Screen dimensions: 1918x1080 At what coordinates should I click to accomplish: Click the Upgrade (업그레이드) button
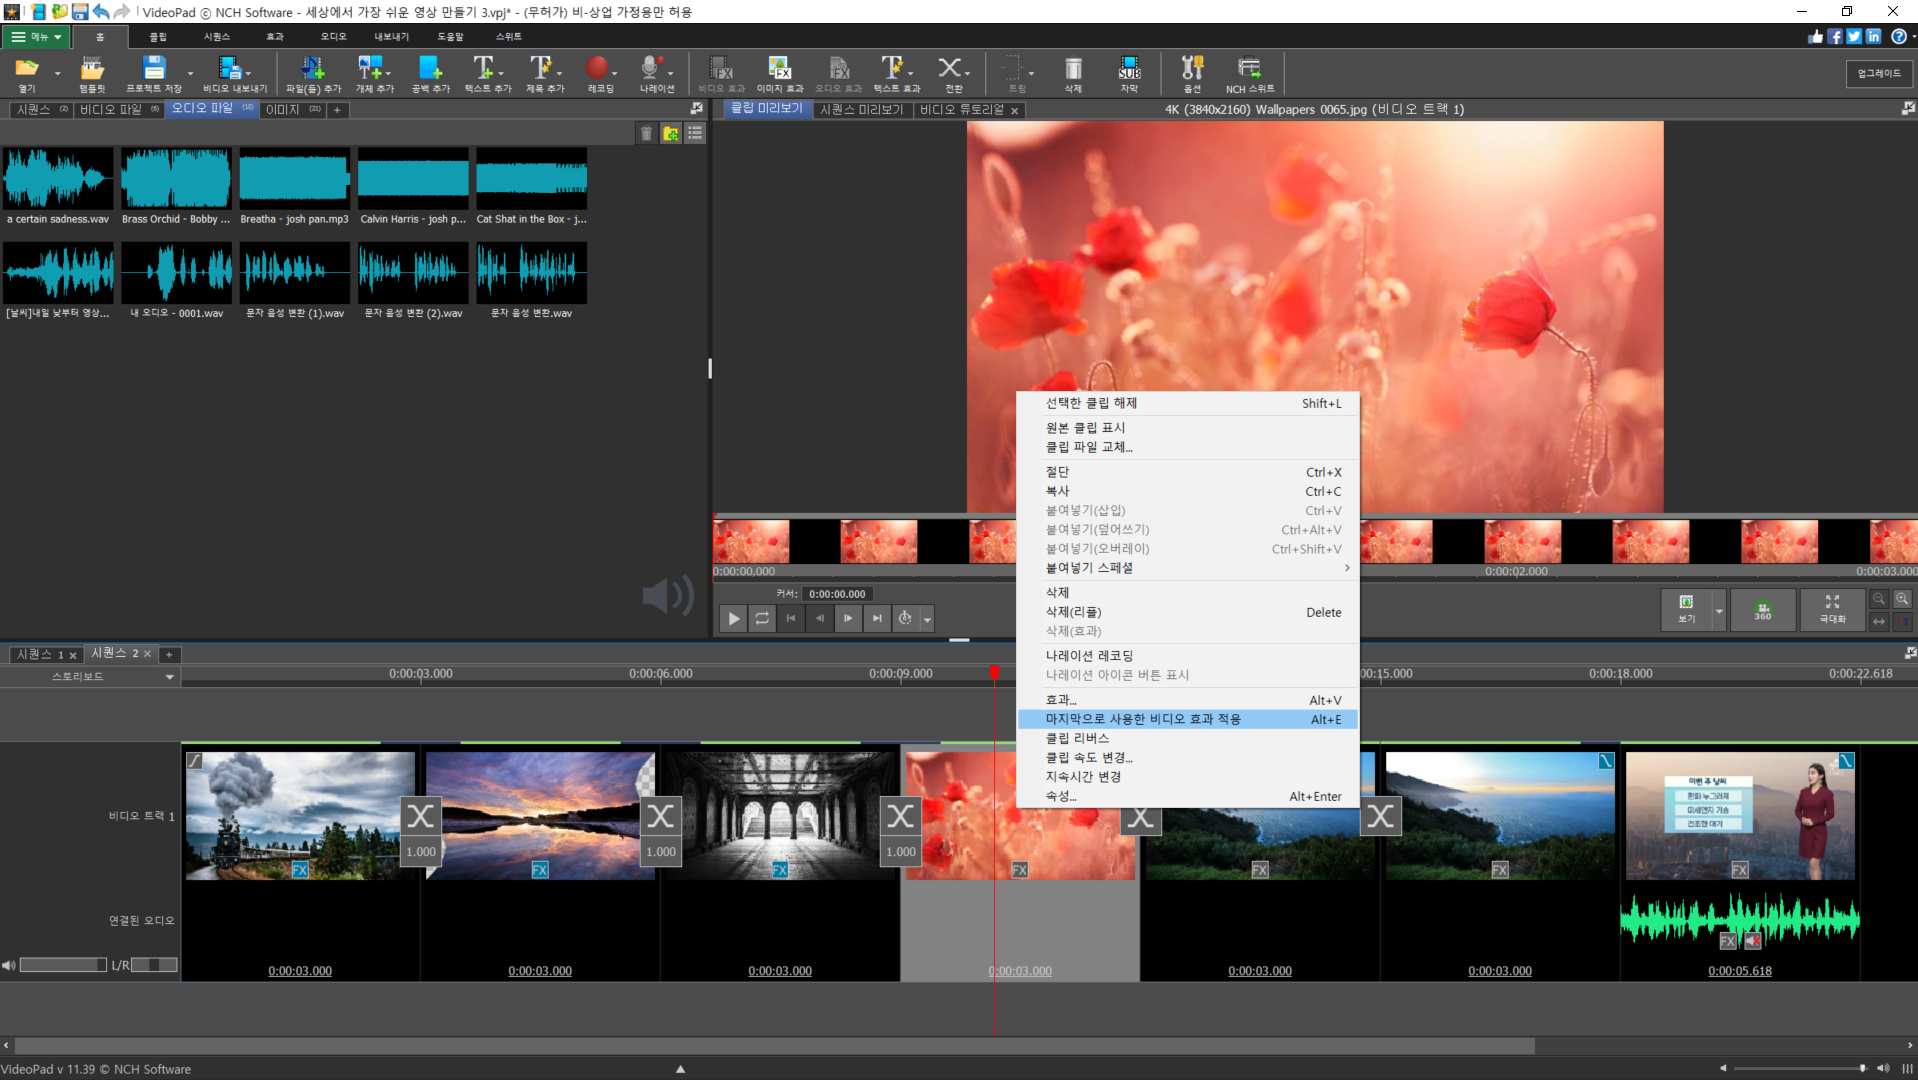[x=1879, y=73]
